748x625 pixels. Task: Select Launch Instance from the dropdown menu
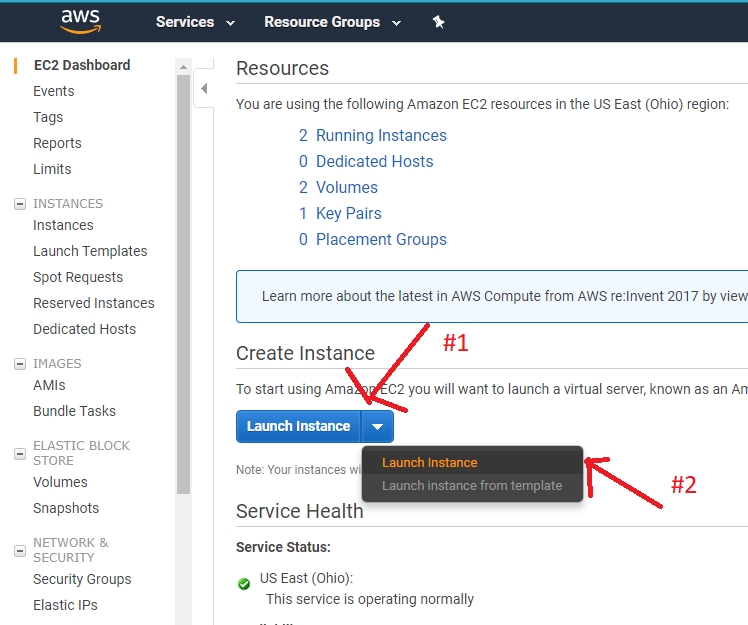430,463
